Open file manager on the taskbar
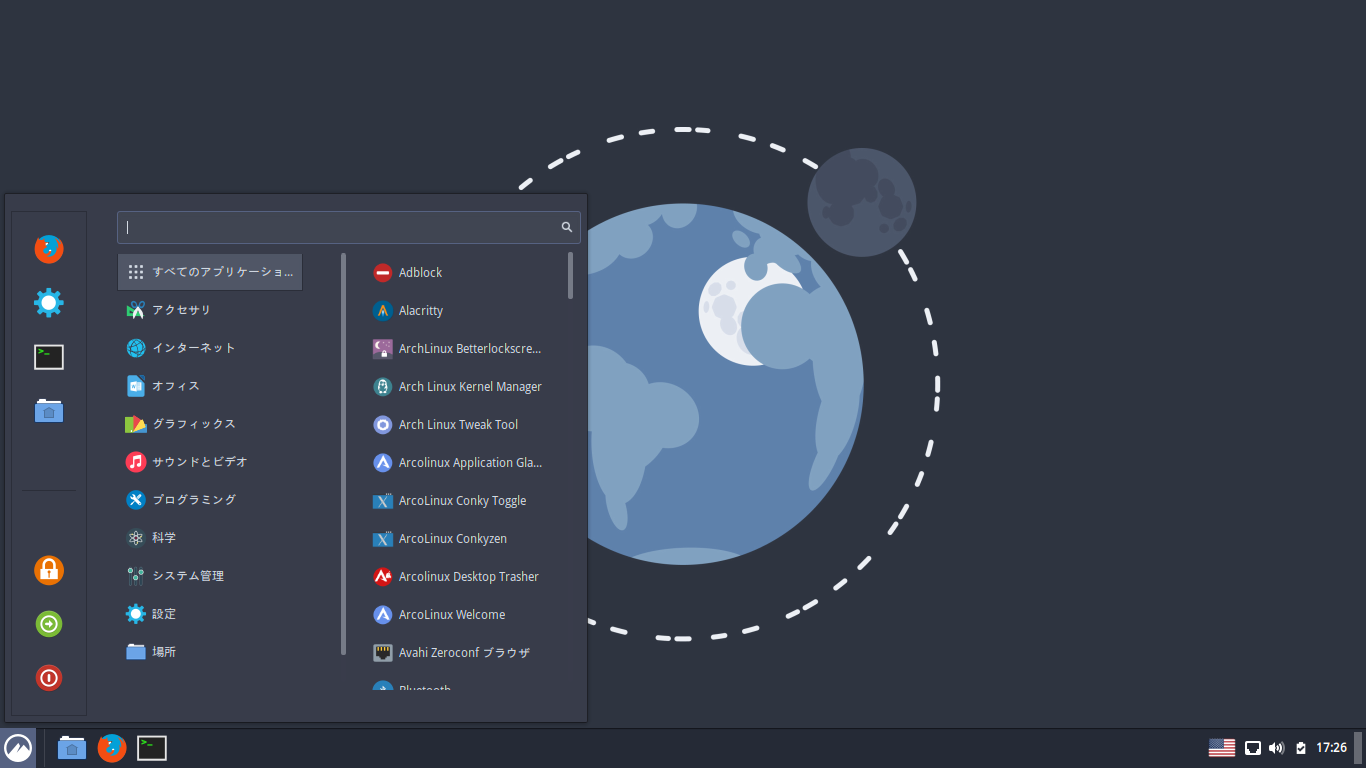 [72, 748]
